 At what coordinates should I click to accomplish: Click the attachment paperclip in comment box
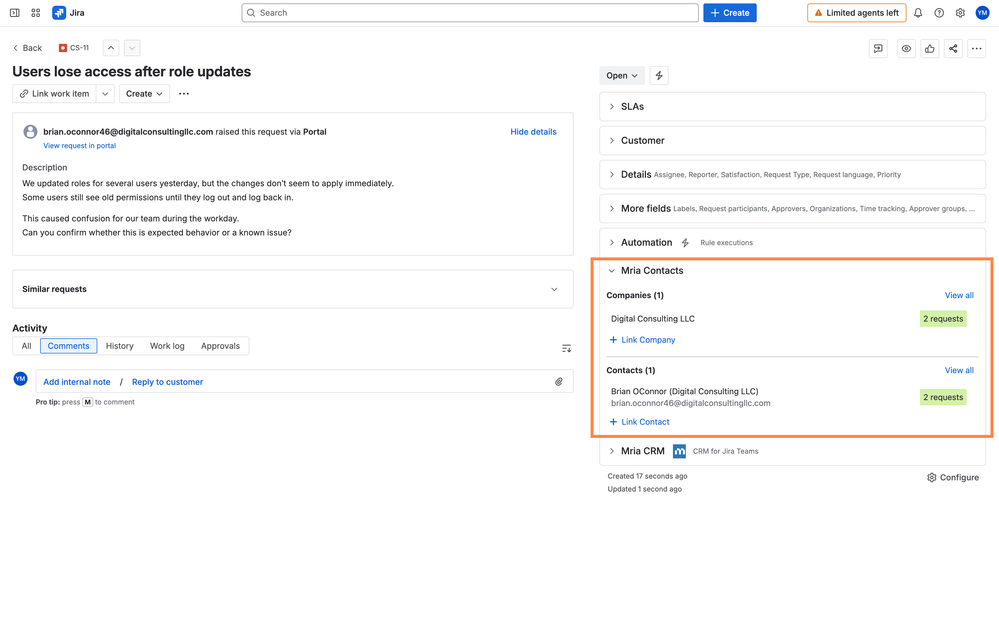pyautogui.click(x=559, y=382)
